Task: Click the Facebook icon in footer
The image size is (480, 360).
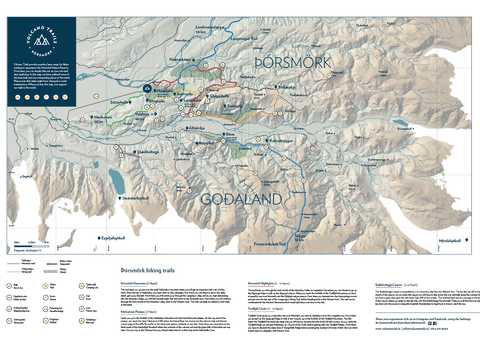Action: pyautogui.click(x=435, y=323)
